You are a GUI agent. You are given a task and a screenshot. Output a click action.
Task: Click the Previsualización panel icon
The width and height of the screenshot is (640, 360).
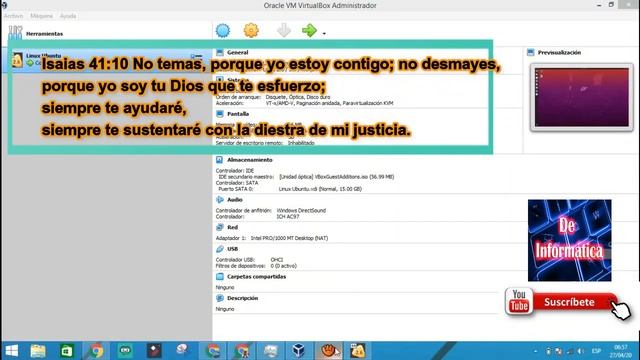[531, 52]
